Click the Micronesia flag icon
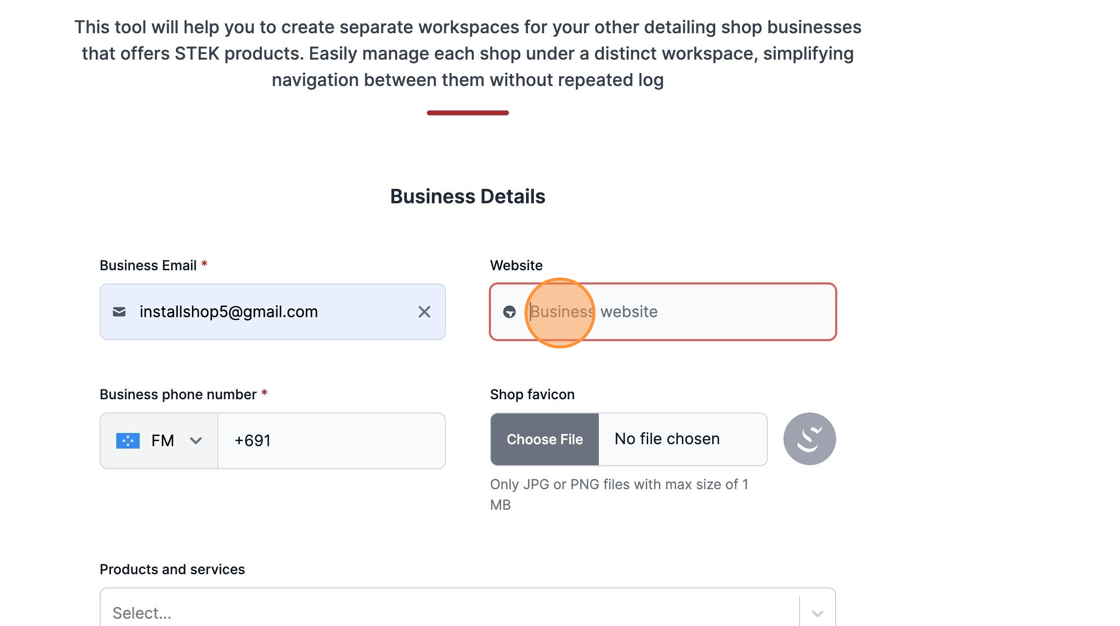The height and width of the screenshot is (626, 1120). tap(128, 441)
